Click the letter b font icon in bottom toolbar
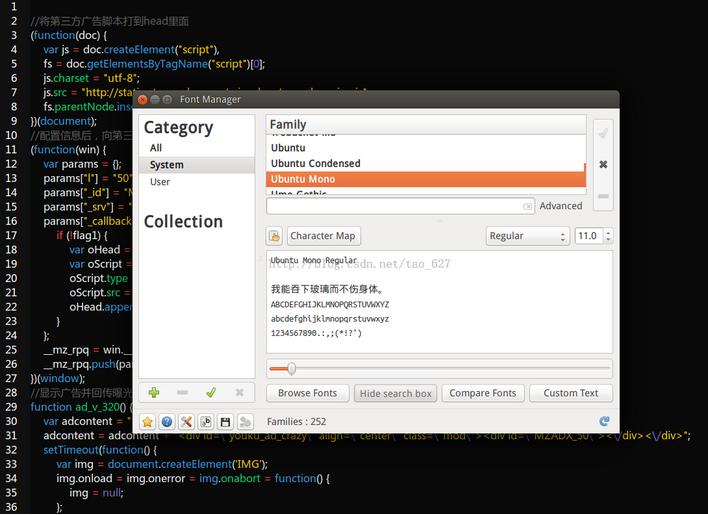708x515 pixels. coord(206,422)
